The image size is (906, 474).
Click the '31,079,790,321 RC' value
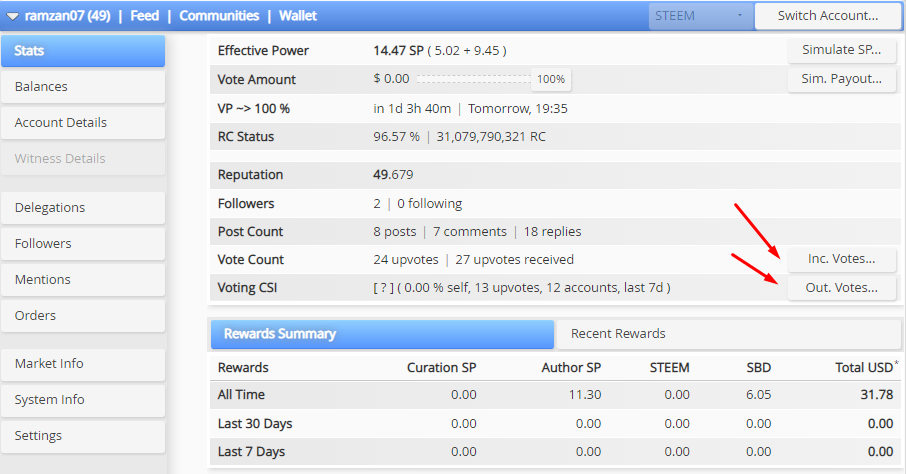491,137
